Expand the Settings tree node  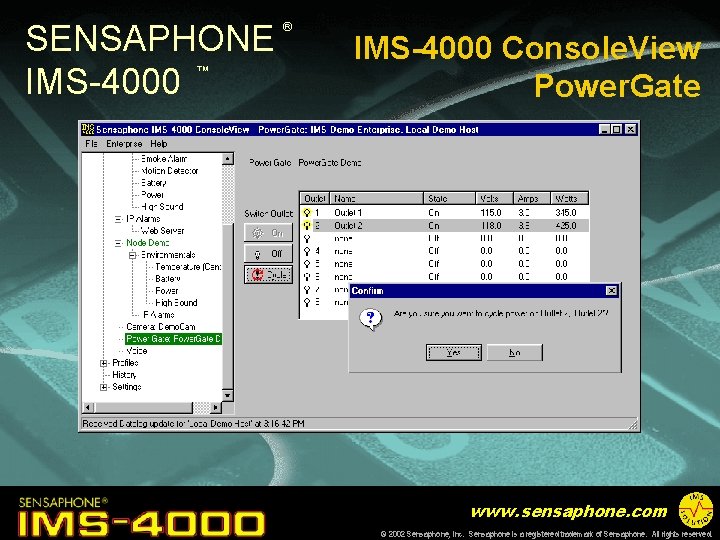click(x=104, y=387)
